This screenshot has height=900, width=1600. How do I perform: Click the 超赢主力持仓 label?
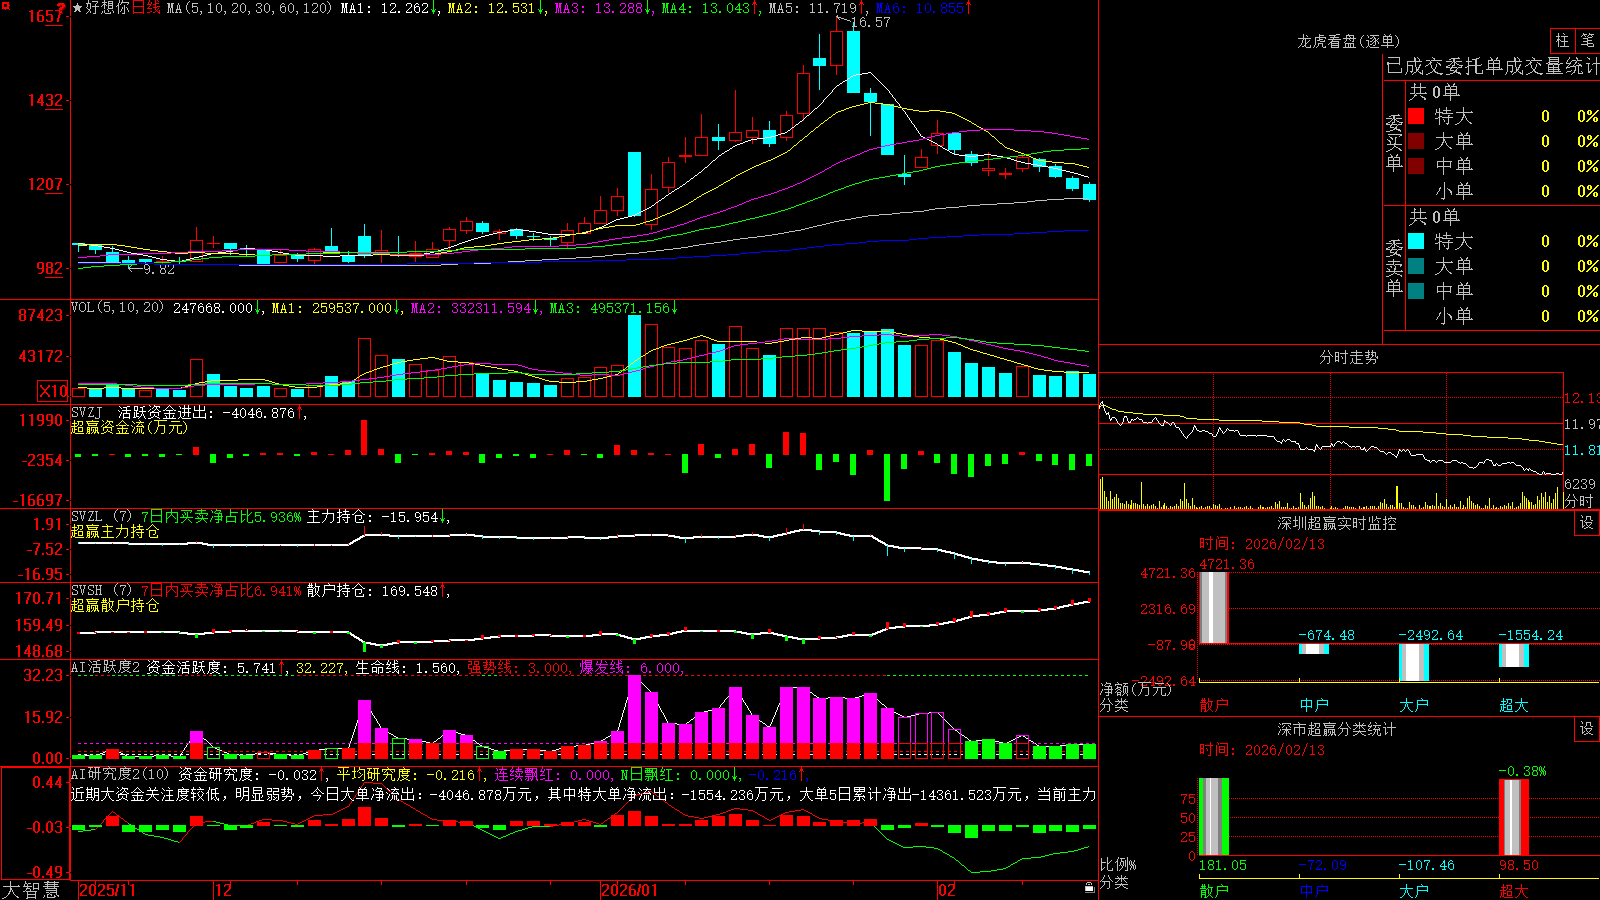coord(115,531)
